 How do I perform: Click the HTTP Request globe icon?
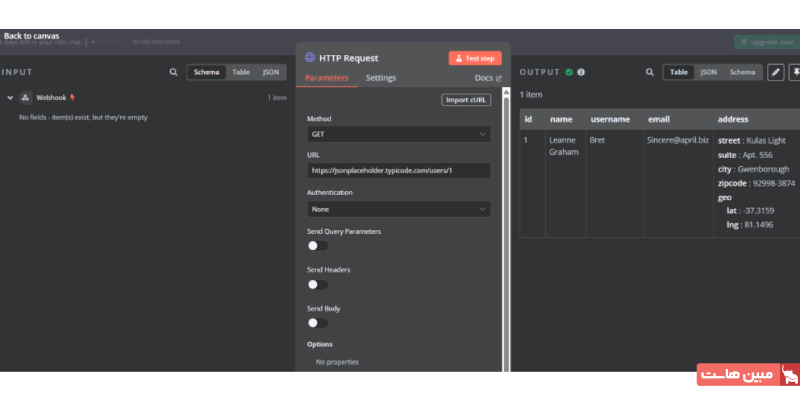click(x=310, y=57)
